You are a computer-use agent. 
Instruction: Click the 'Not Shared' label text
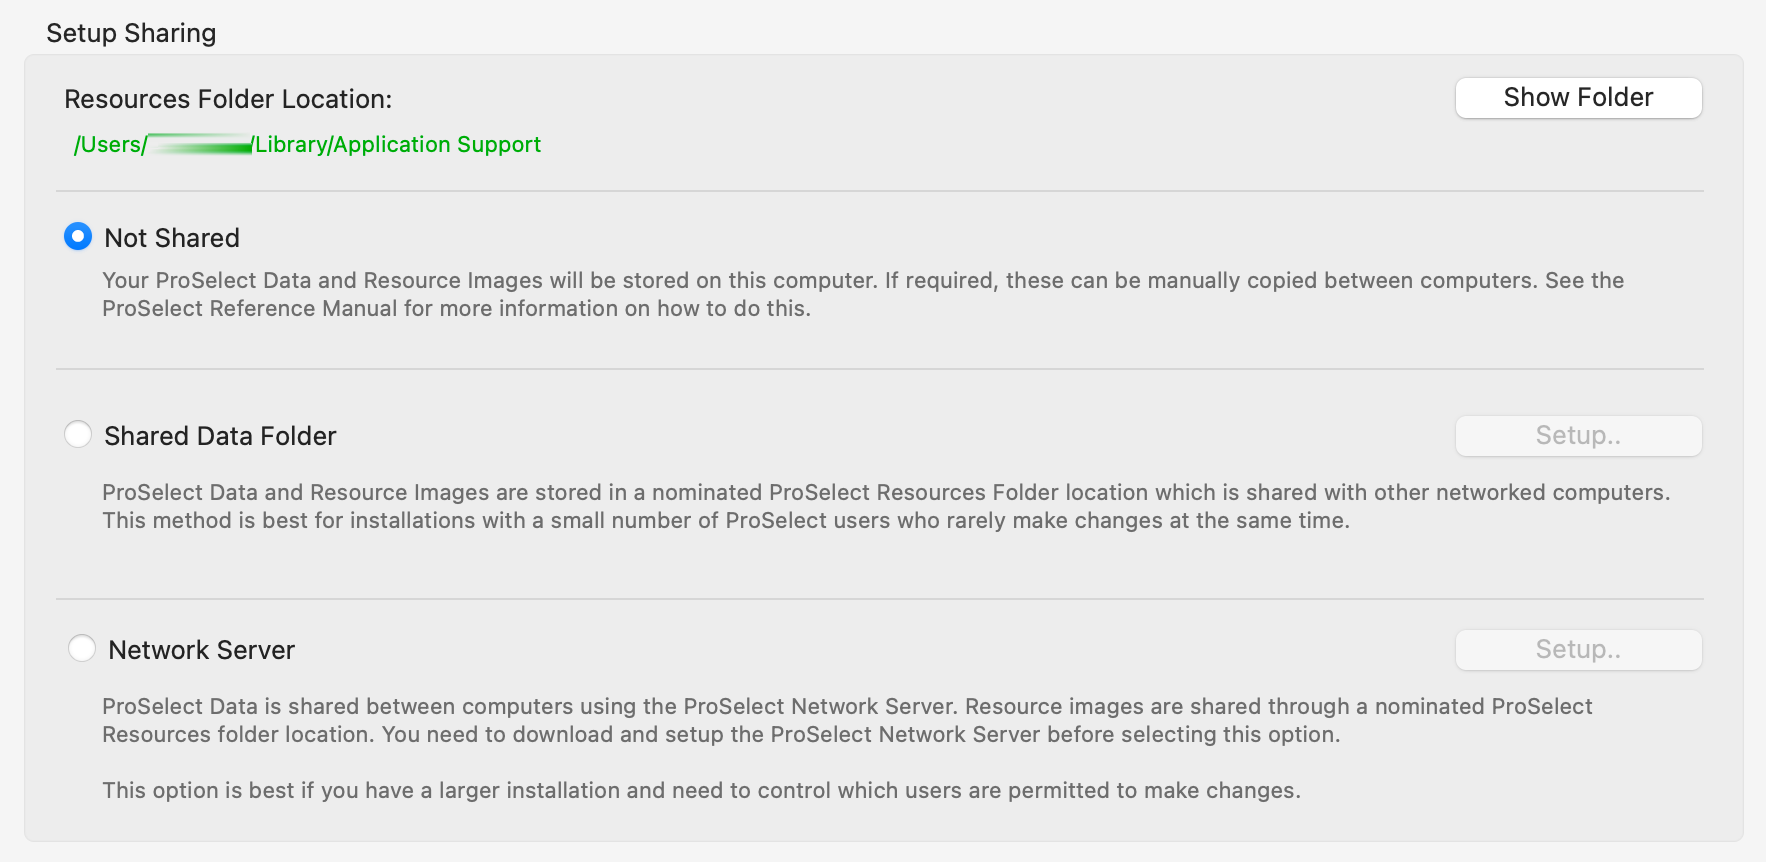[172, 238]
